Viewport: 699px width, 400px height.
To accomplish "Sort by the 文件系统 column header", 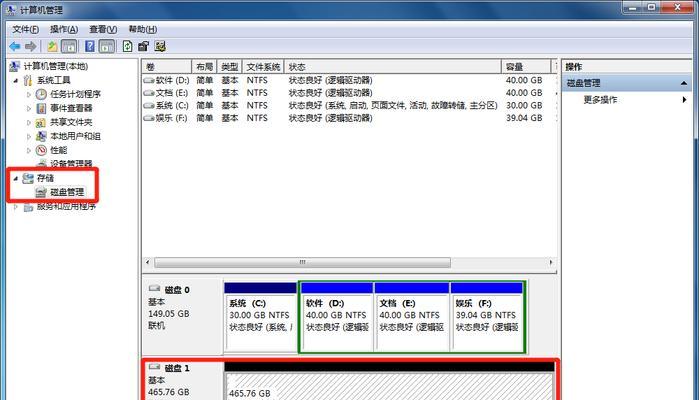I will [x=263, y=67].
